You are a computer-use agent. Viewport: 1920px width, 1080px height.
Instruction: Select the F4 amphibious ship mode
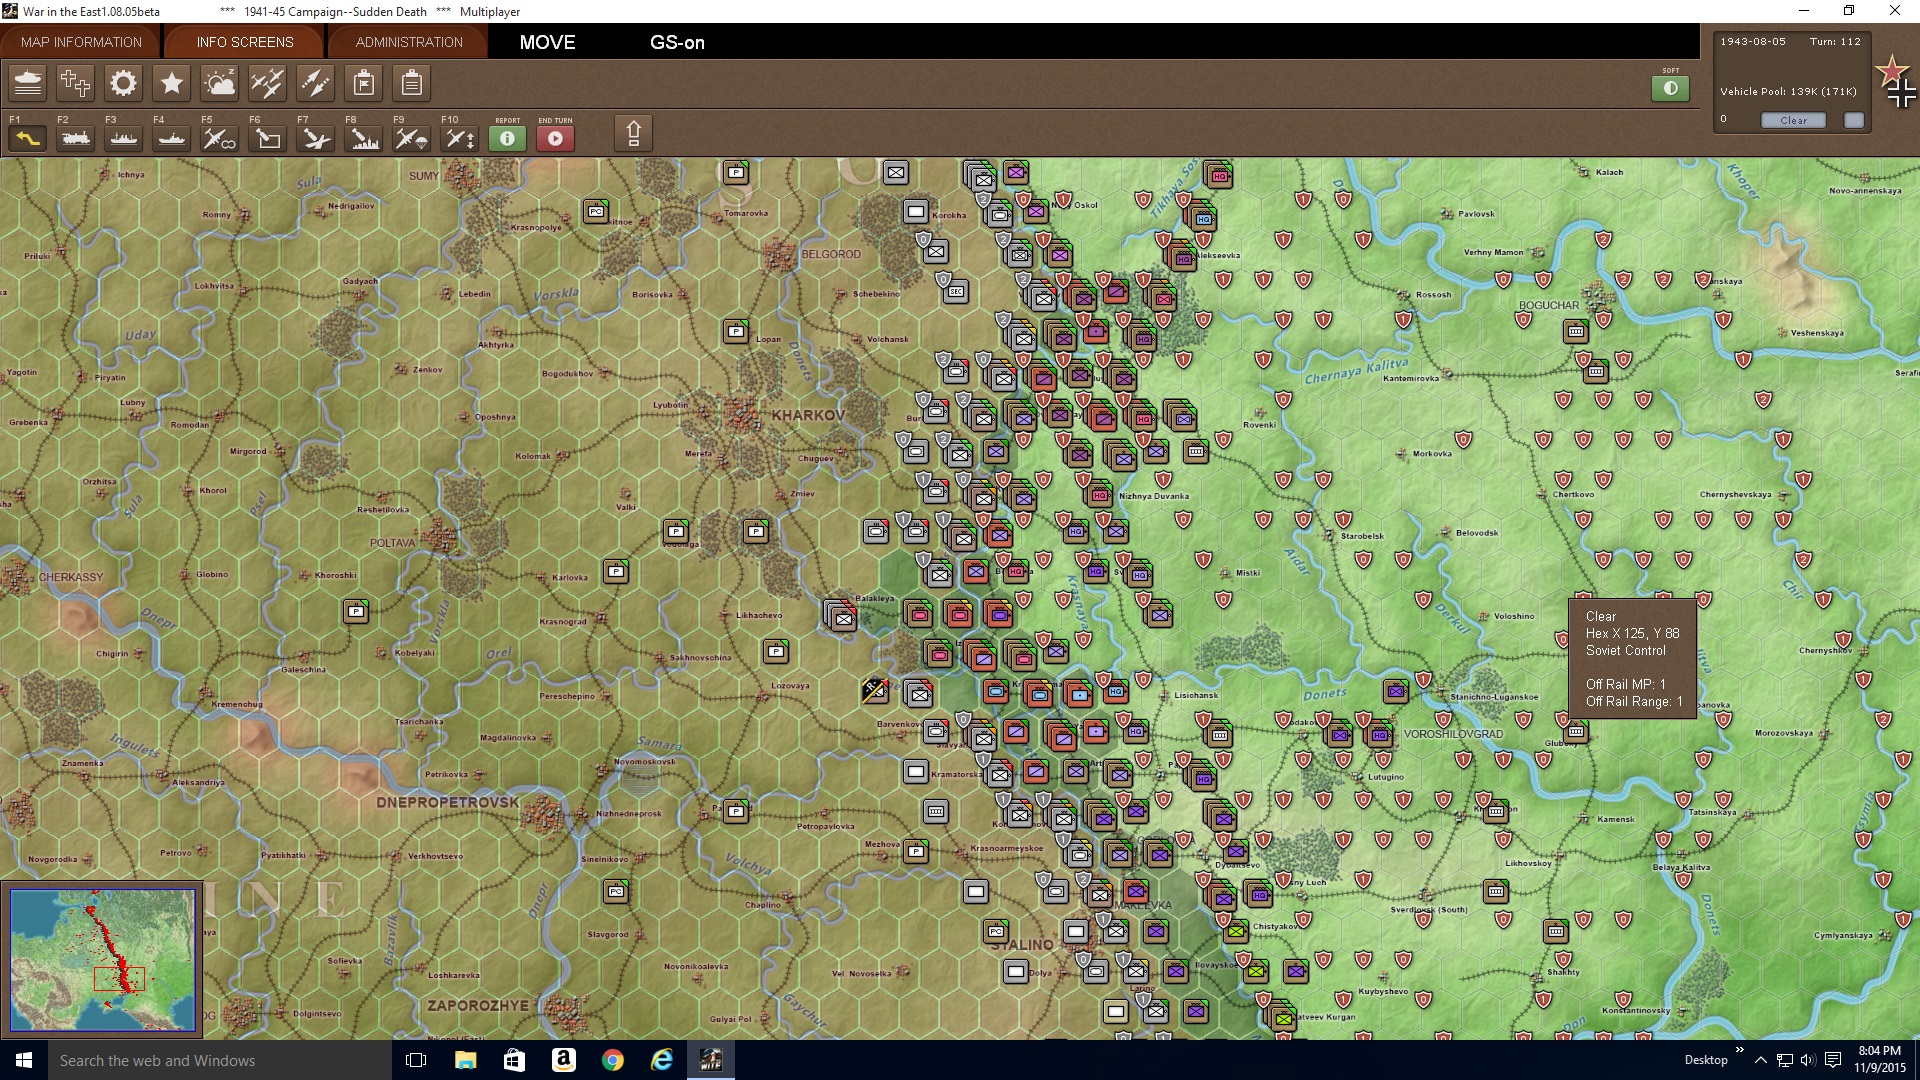click(172, 139)
